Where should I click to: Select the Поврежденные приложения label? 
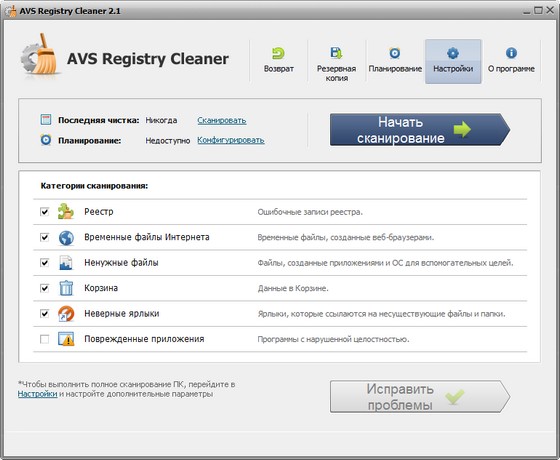[x=144, y=339]
